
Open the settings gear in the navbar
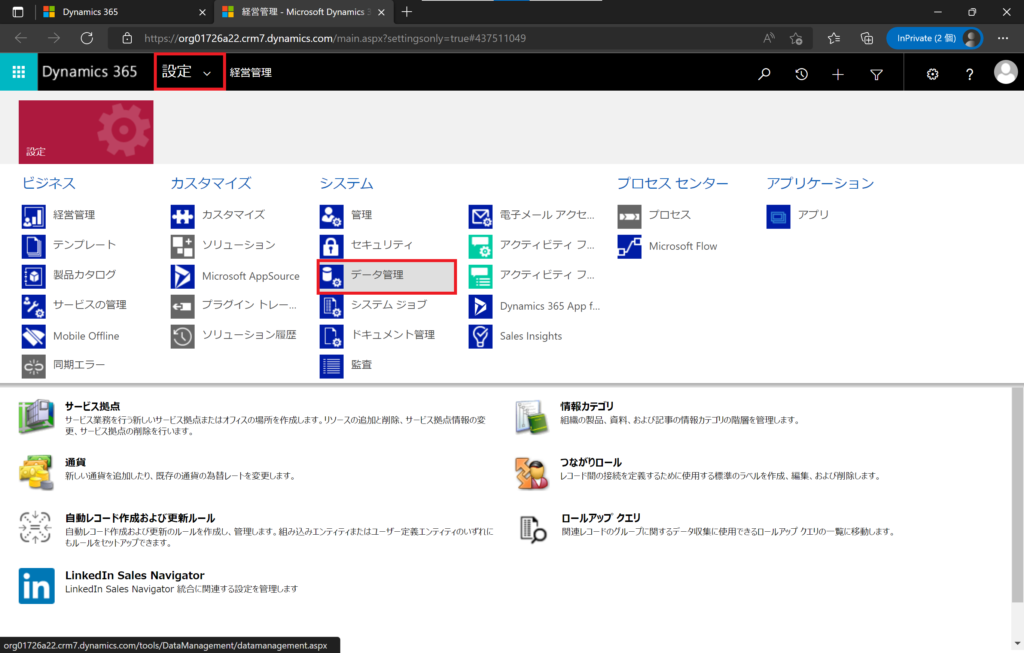pyautogui.click(x=933, y=74)
